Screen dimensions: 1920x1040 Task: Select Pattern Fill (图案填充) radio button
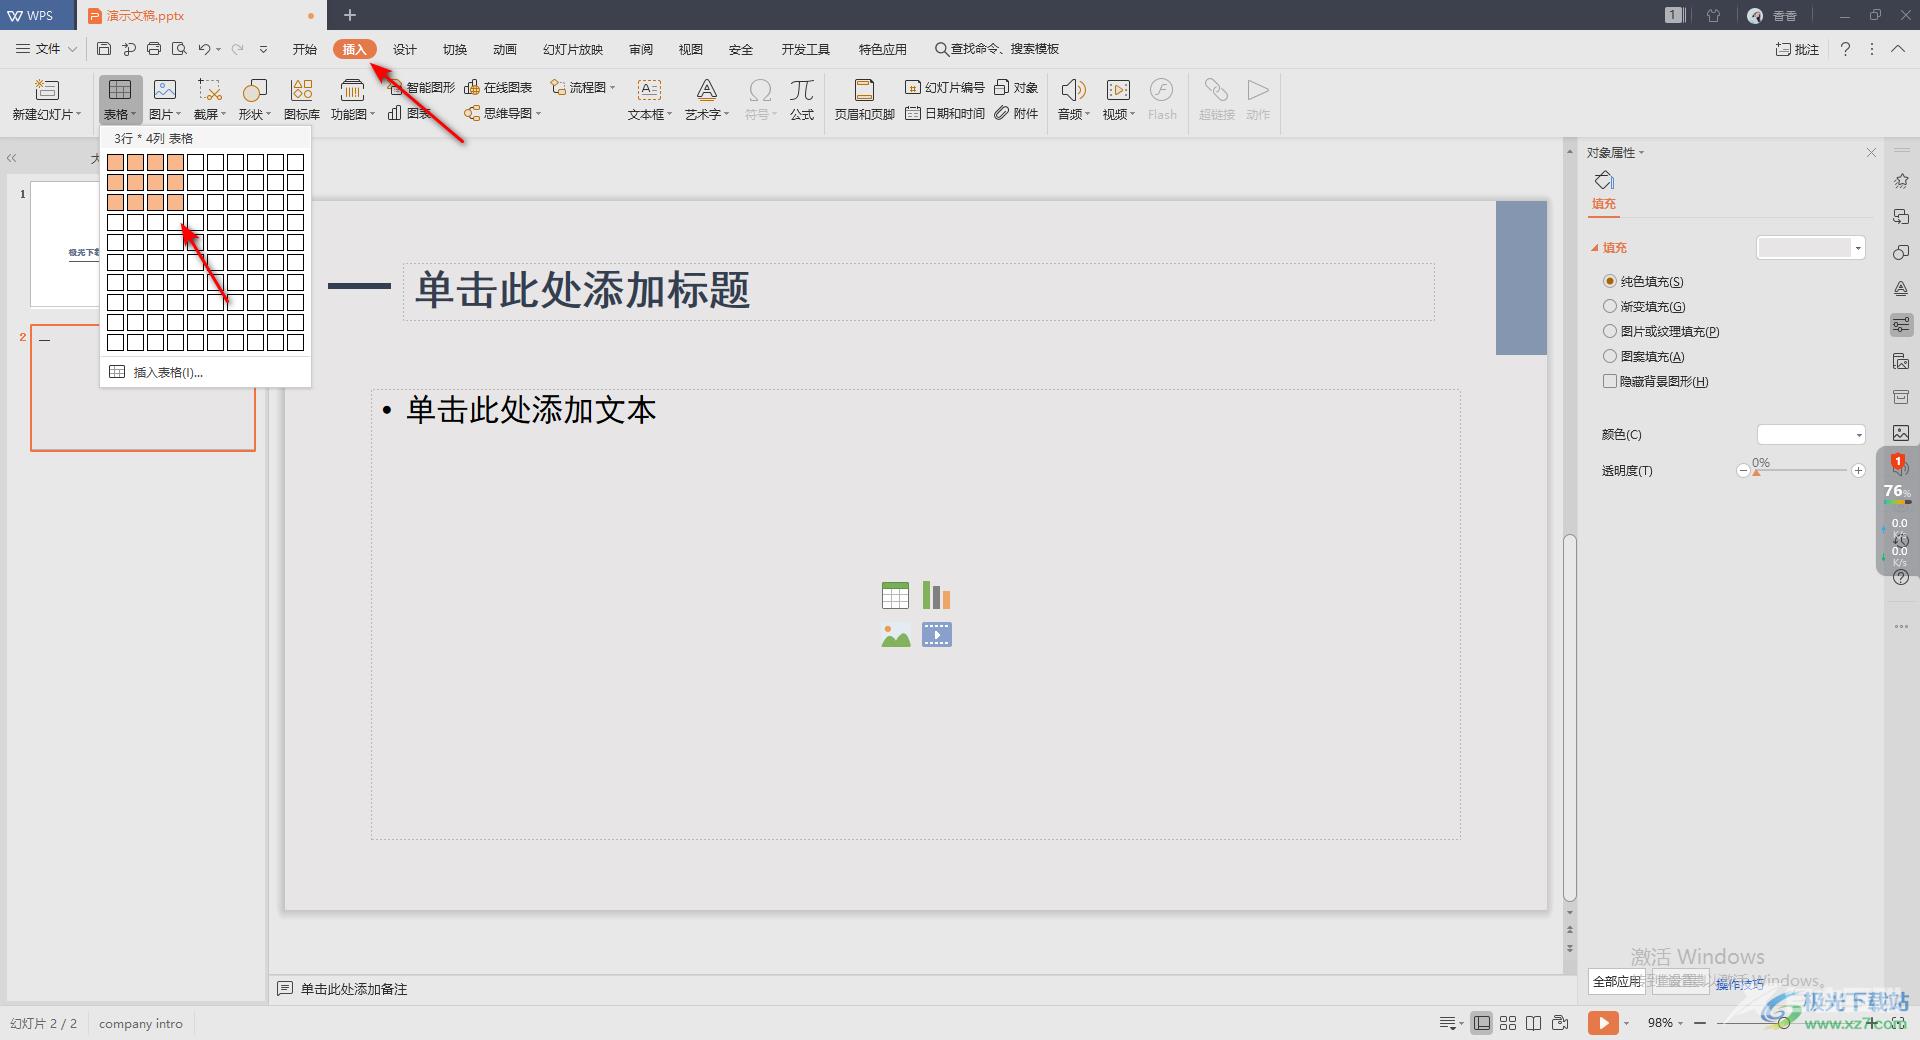pos(1610,356)
